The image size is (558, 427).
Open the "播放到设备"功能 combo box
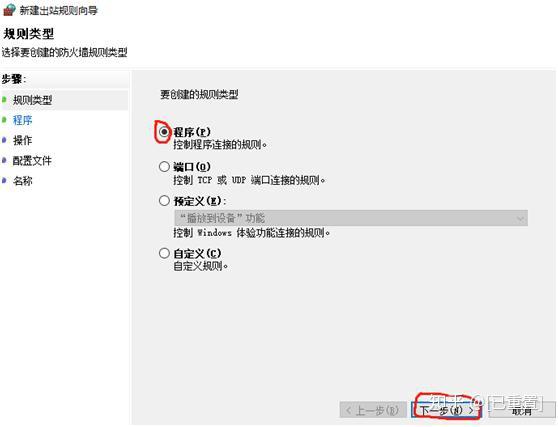point(351,218)
